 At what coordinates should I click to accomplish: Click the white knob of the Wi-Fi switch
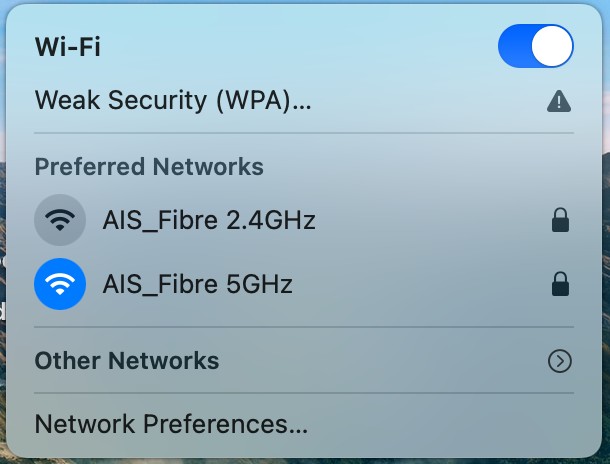553,46
